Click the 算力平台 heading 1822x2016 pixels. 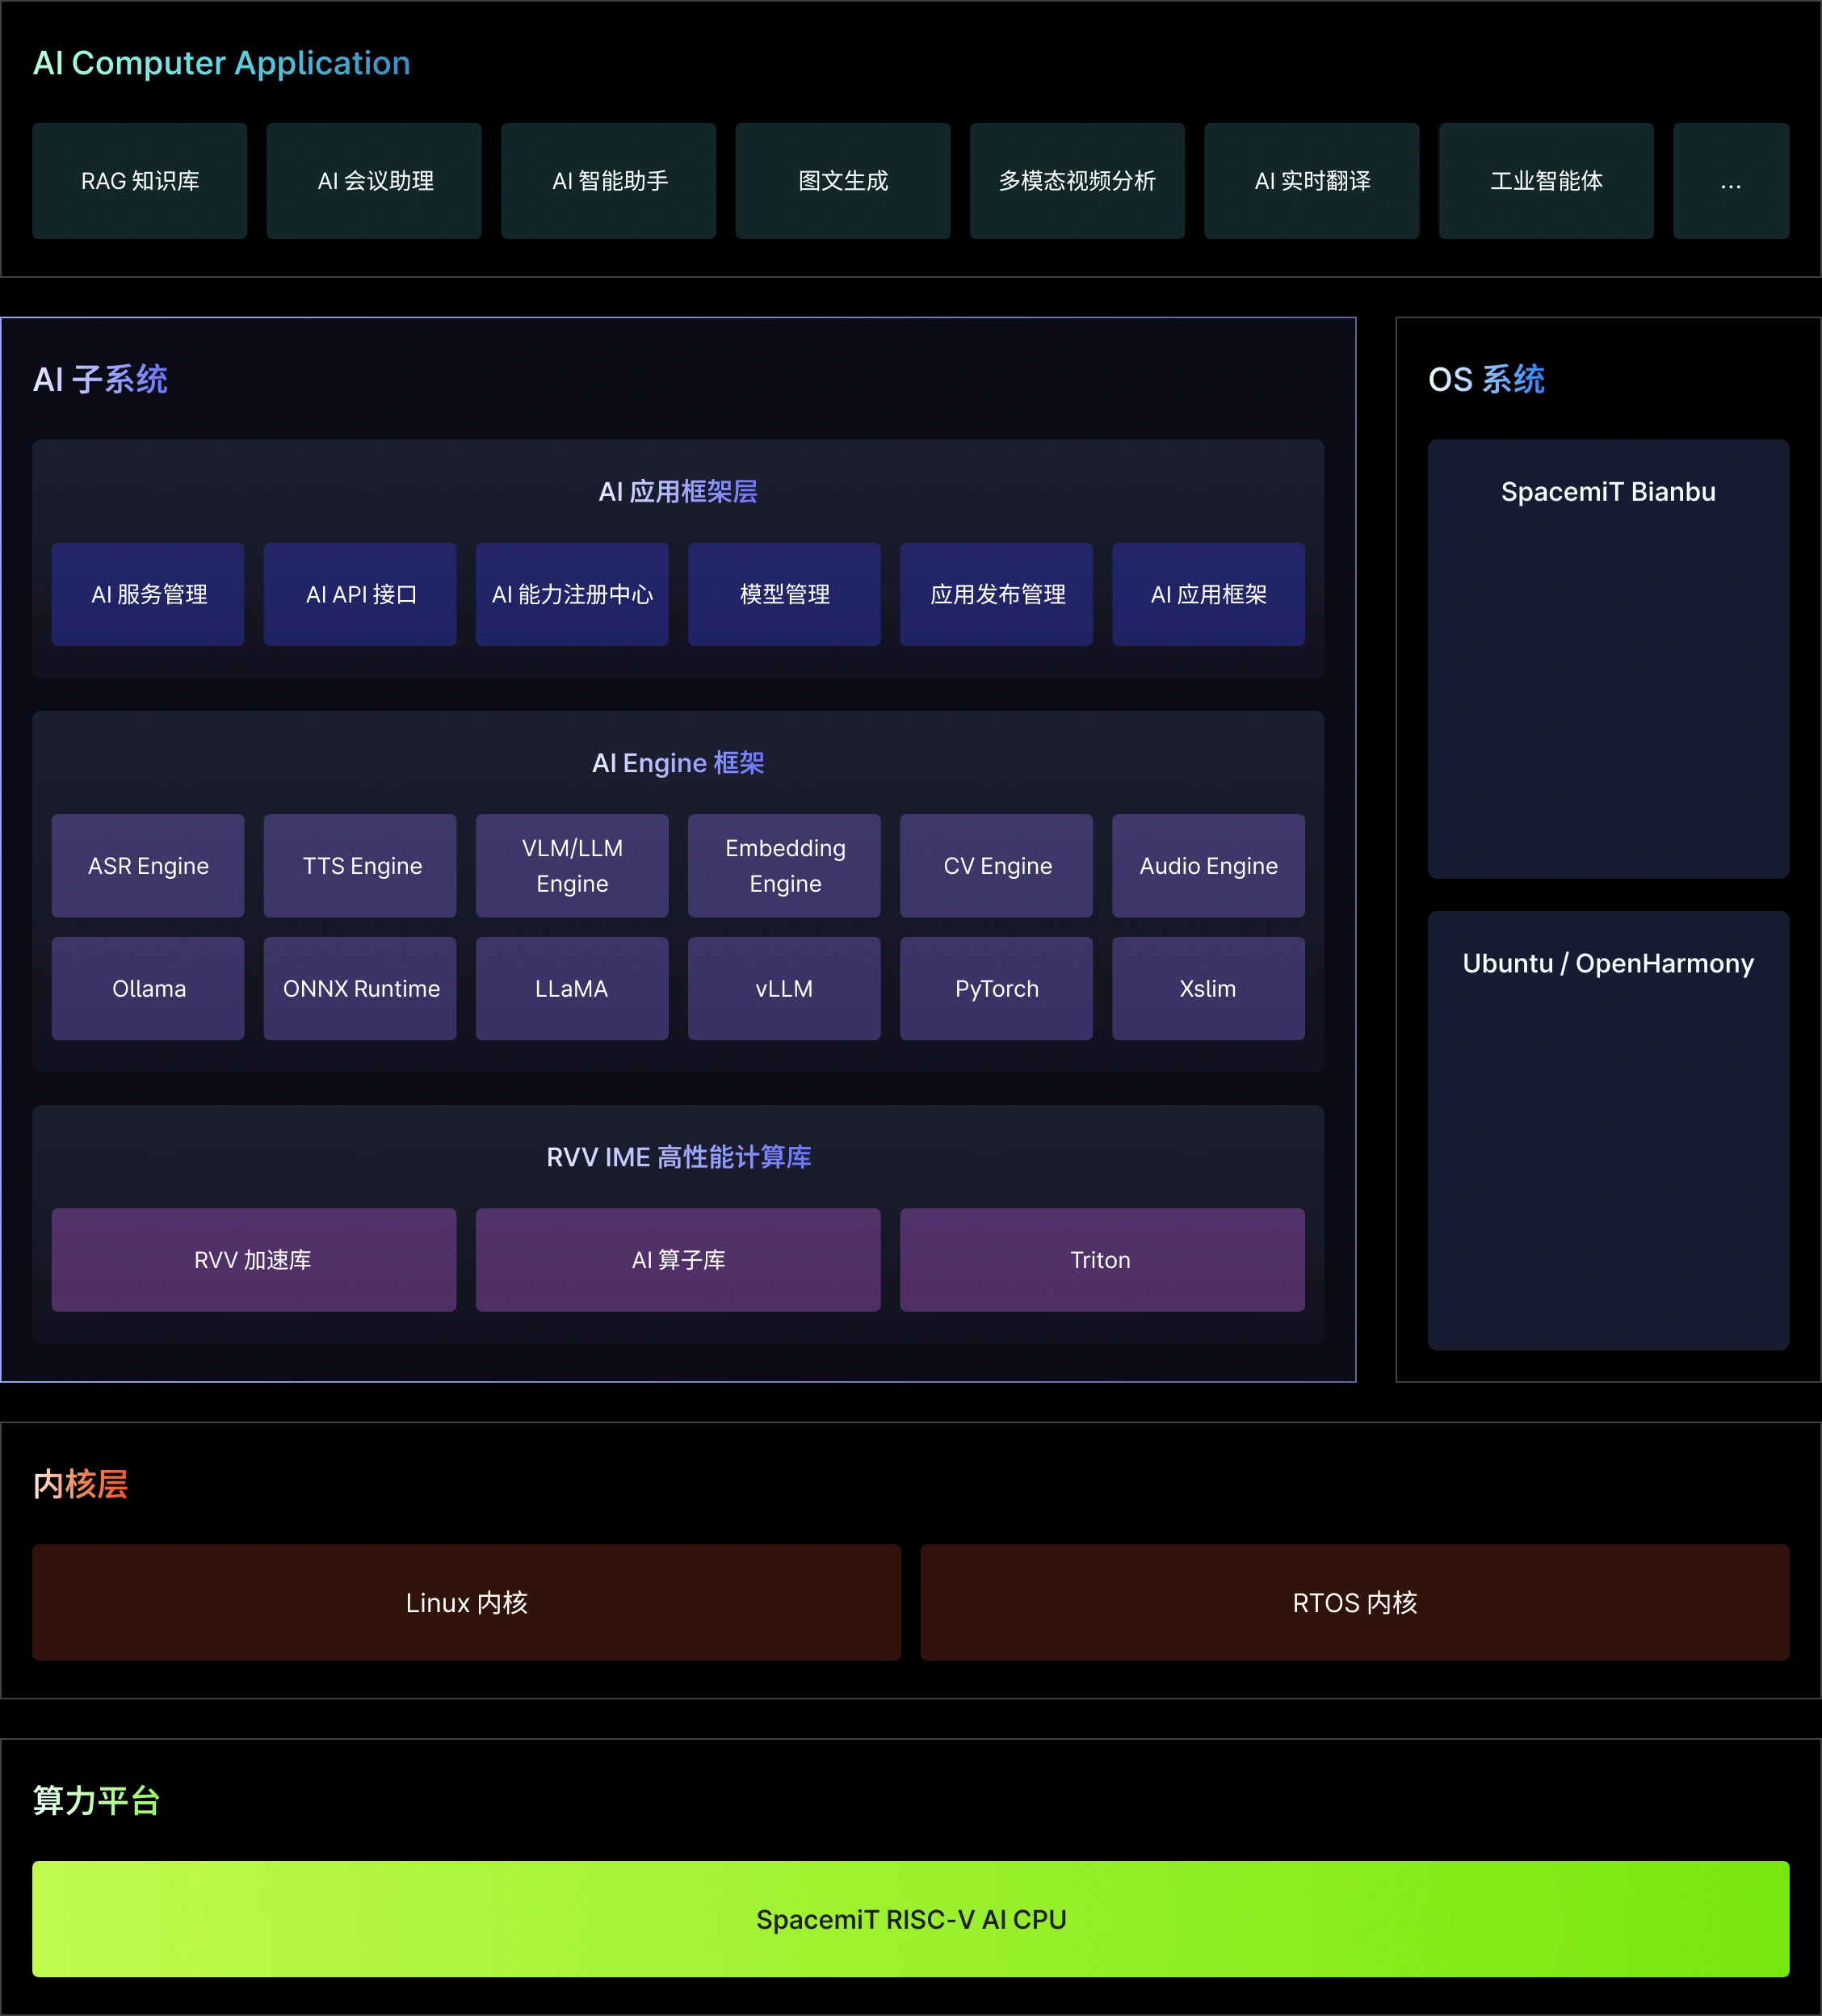pyautogui.click(x=96, y=1801)
